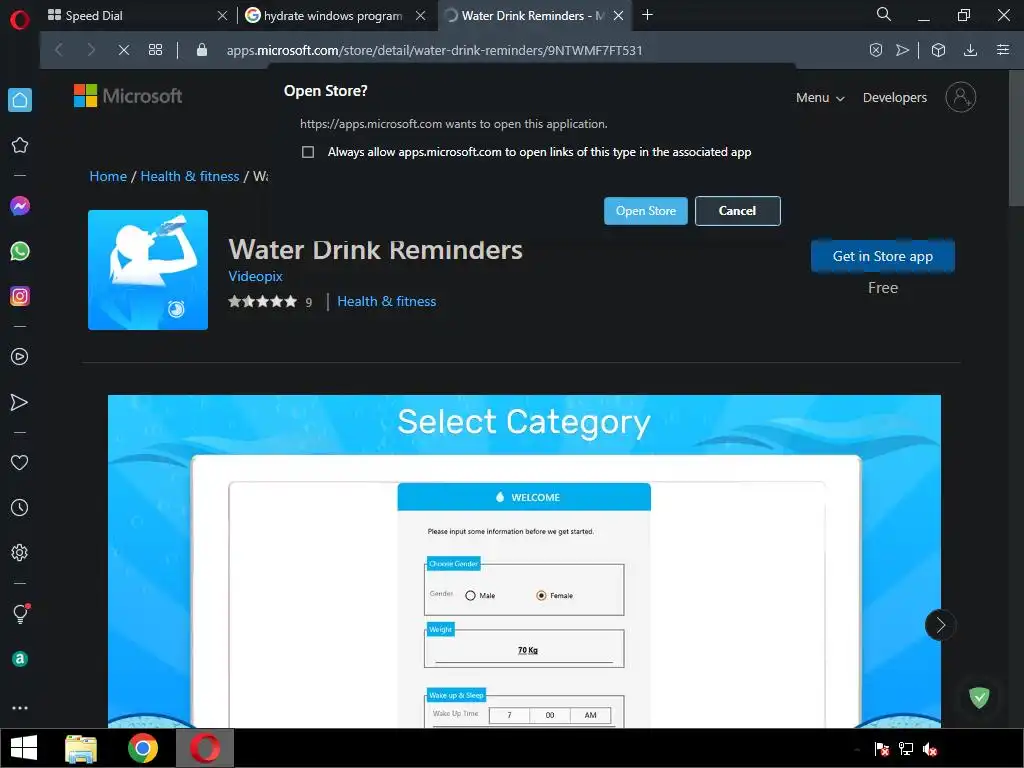Open Microsoft account sign-in avatar
Viewport: 1024px width, 768px height.
click(x=961, y=97)
